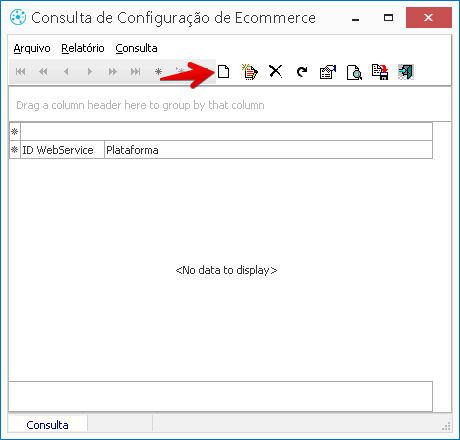Click the undo curved arrow icon
The width and height of the screenshot is (460, 440).
(302, 72)
